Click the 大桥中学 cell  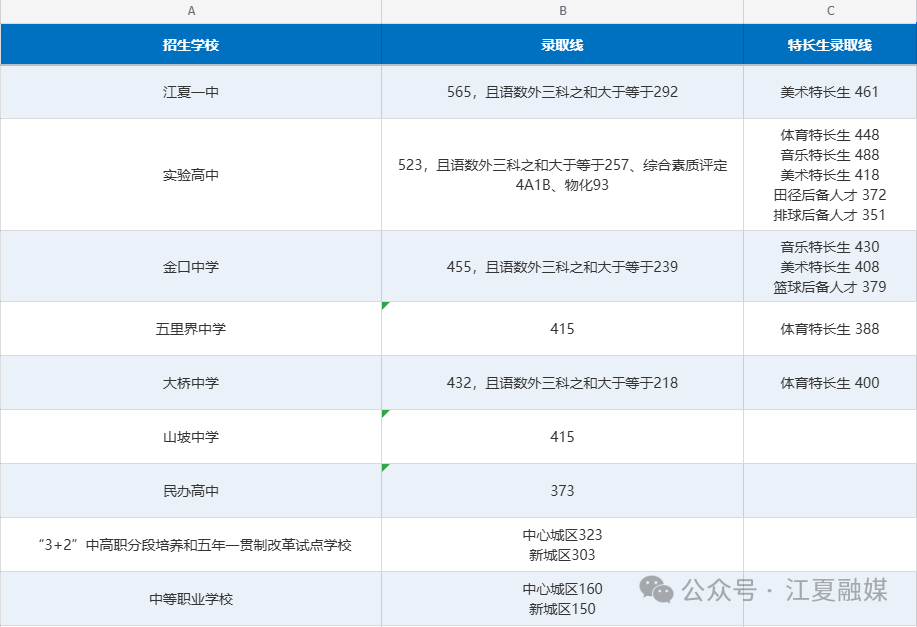coord(191,383)
